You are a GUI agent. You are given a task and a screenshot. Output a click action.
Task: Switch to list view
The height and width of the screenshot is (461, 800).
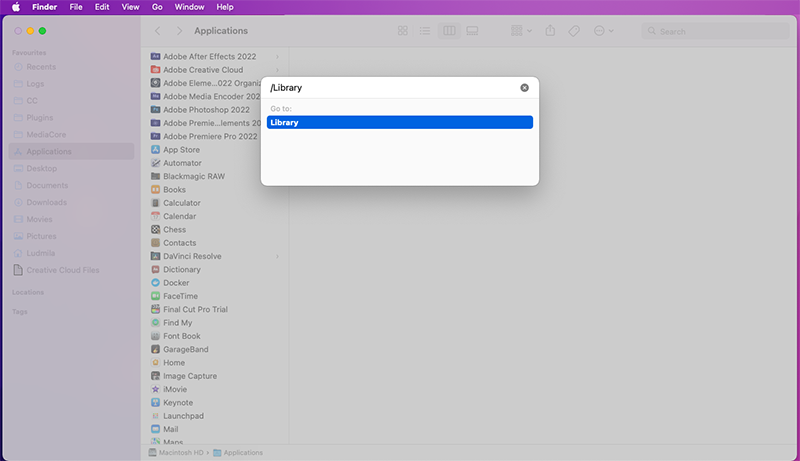pos(424,31)
